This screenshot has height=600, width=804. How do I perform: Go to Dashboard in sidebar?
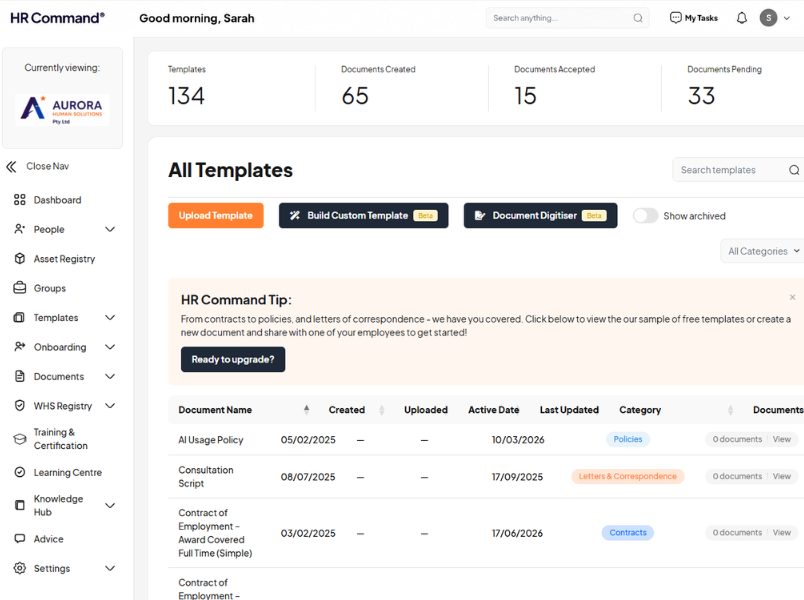tap(57, 200)
